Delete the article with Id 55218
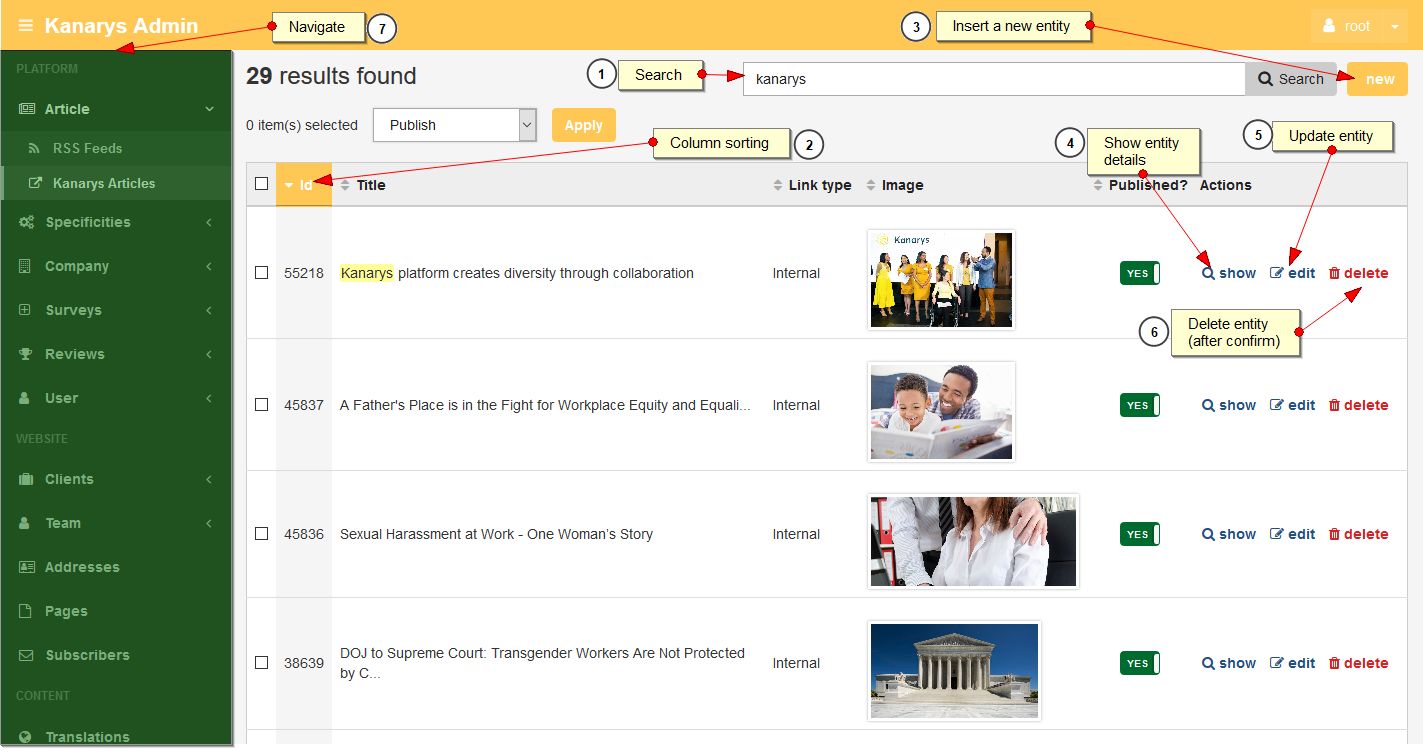1423x755 pixels. tap(1358, 273)
